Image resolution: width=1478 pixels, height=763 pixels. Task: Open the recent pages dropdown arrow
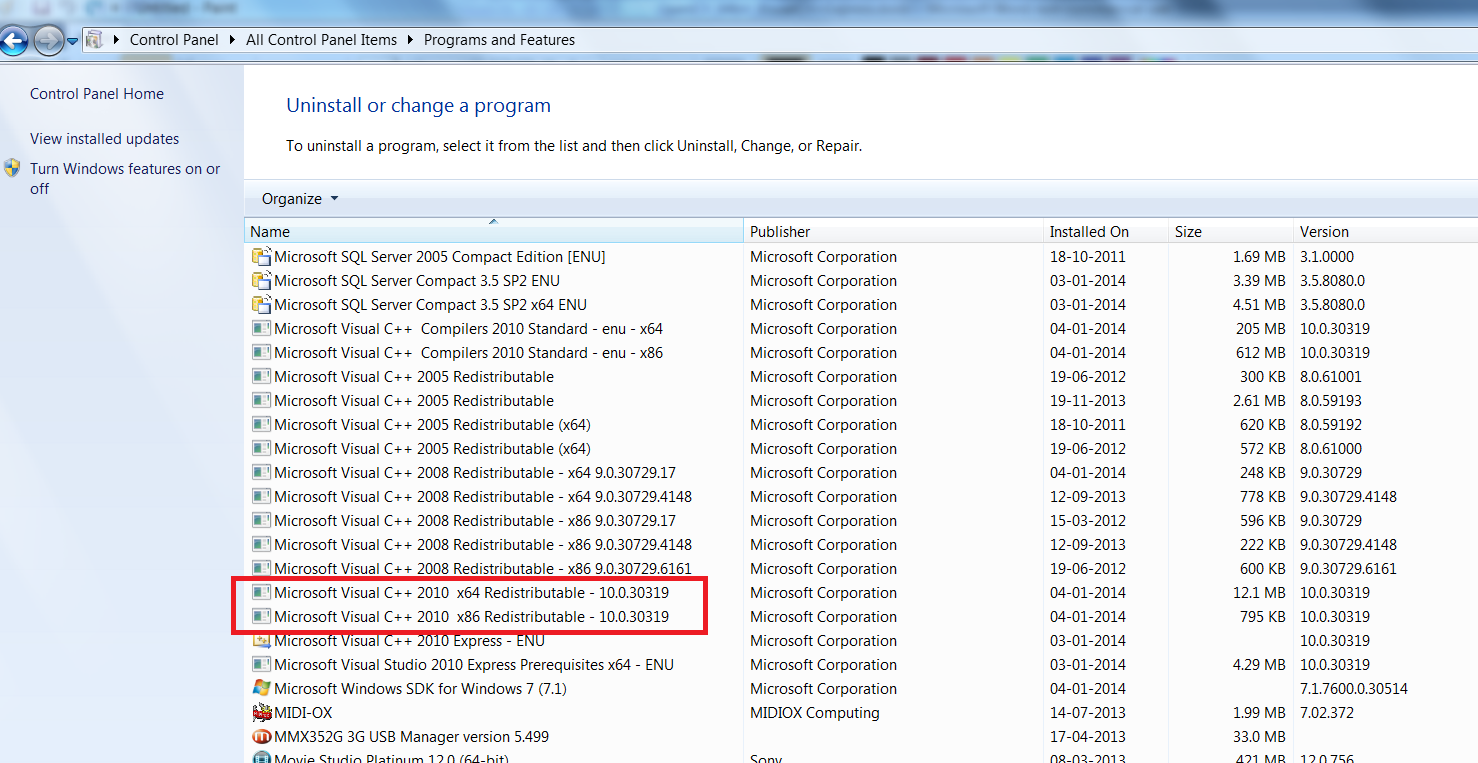pos(72,42)
